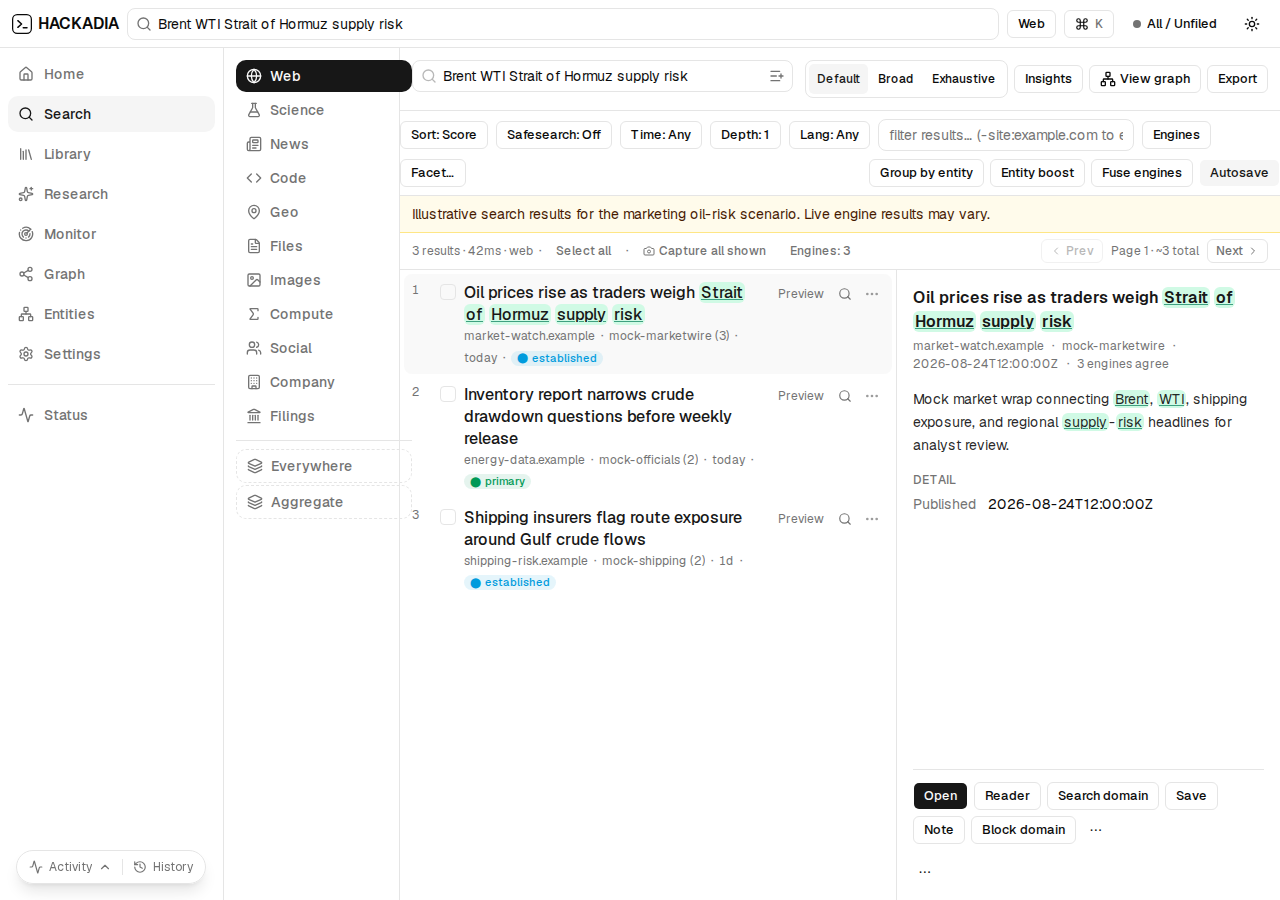Open the Depth: 1 dropdown
The width and height of the screenshot is (1280, 900).
click(x=745, y=135)
